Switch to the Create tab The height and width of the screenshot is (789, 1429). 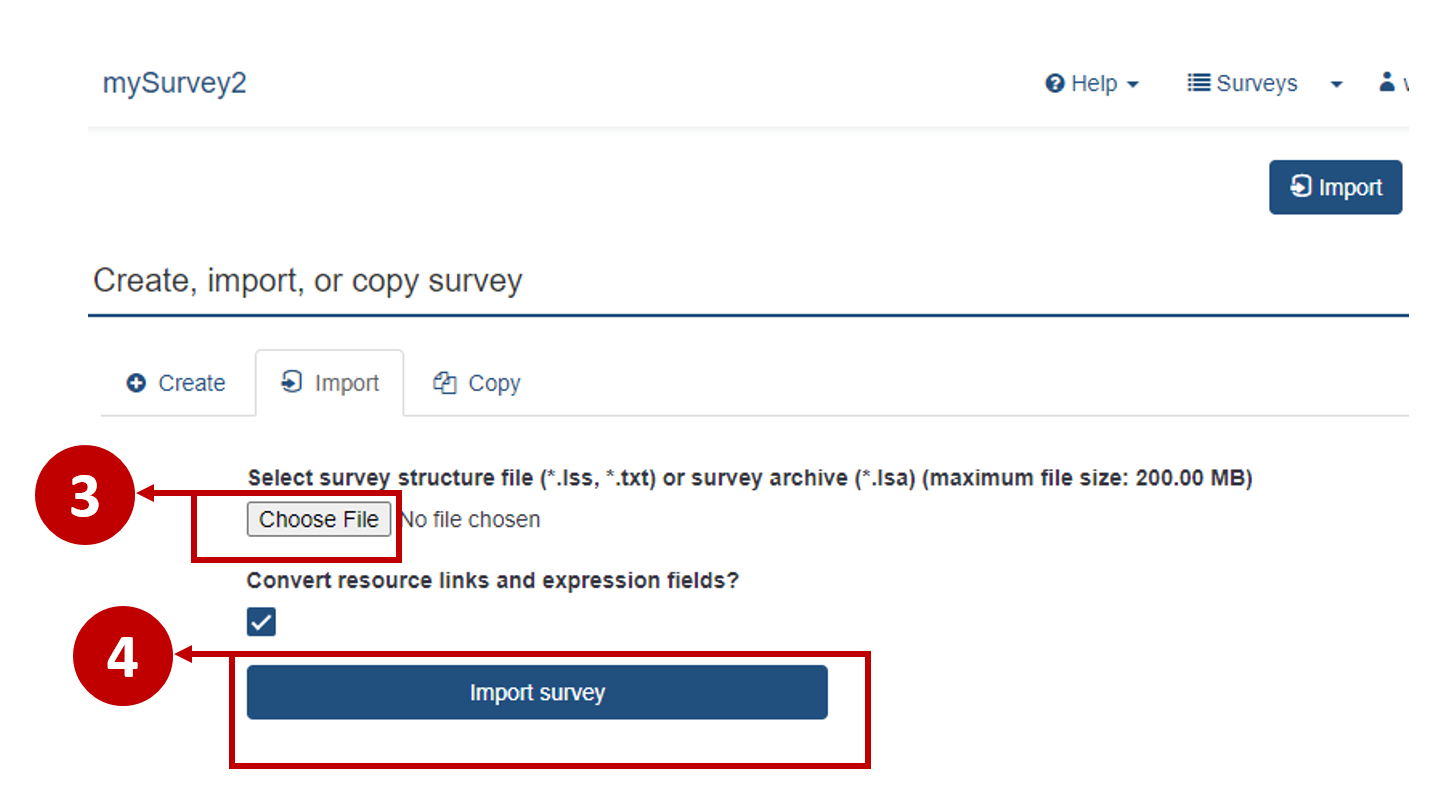[x=176, y=382]
